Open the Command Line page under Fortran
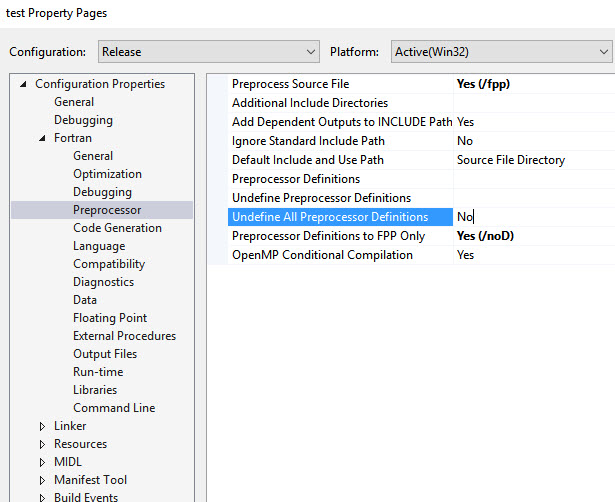 pyautogui.click(x=114, y=408)
